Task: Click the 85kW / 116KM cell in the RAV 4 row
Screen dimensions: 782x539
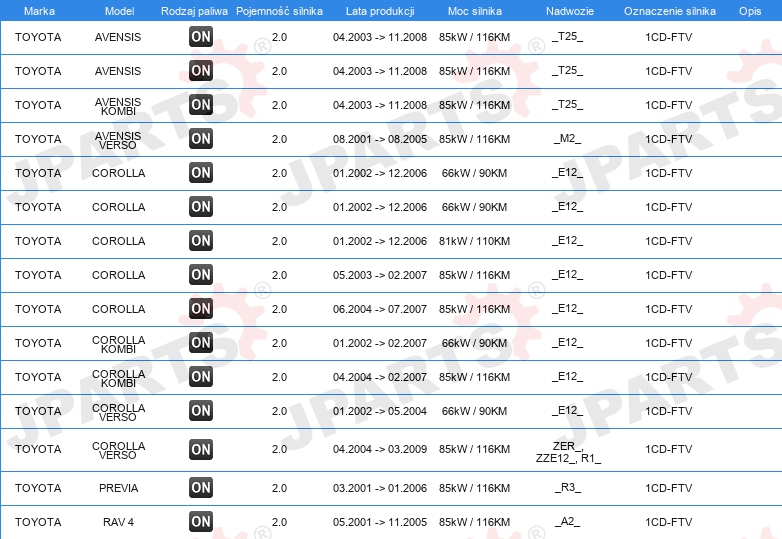Action: [474, 522]
